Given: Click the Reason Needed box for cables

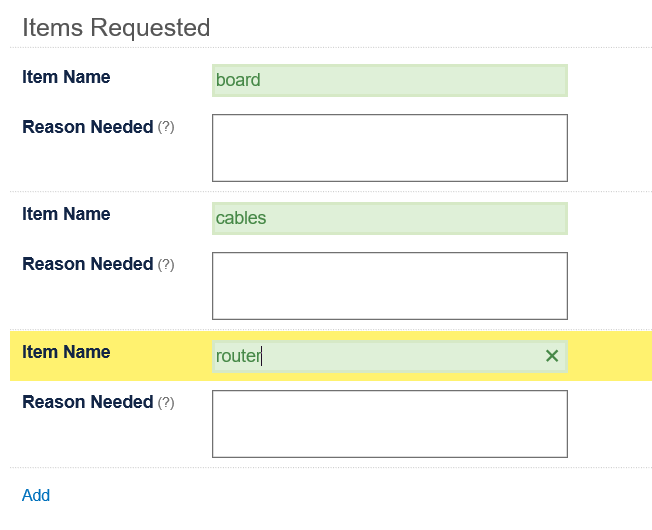Looking at the screenshot, I should (389, 286).
